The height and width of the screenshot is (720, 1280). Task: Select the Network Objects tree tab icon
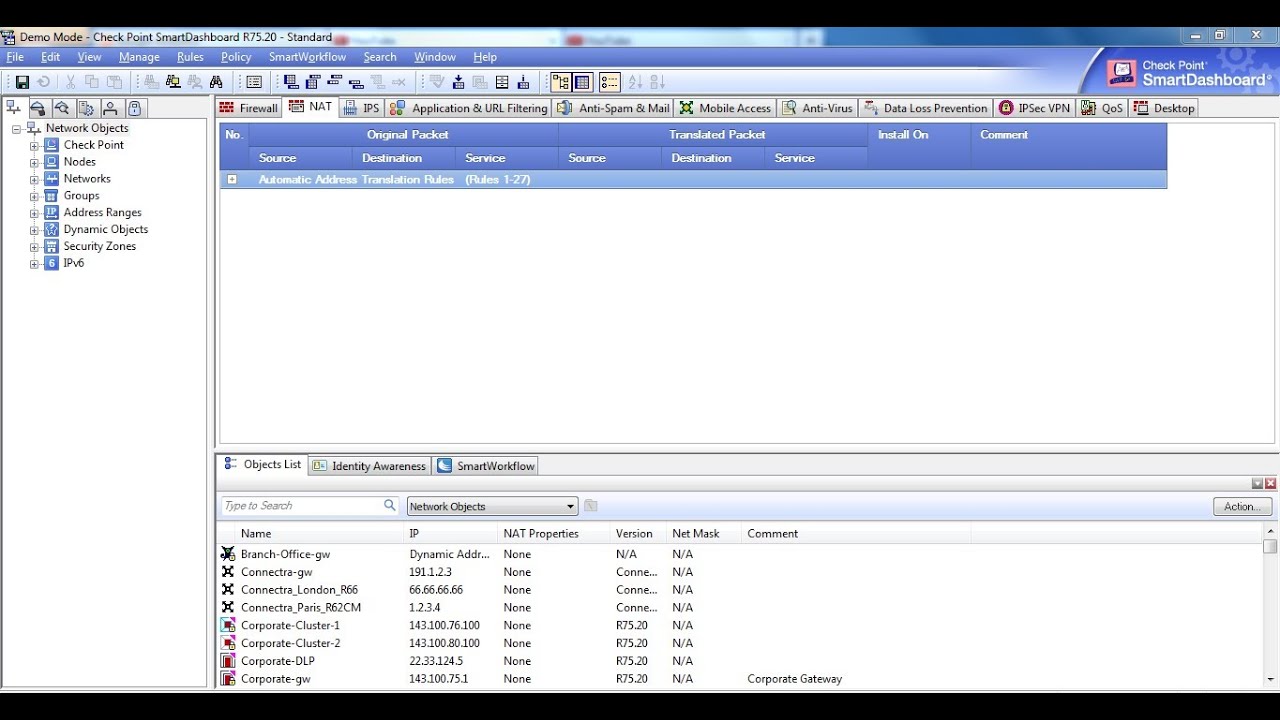(x=13, y=107)
